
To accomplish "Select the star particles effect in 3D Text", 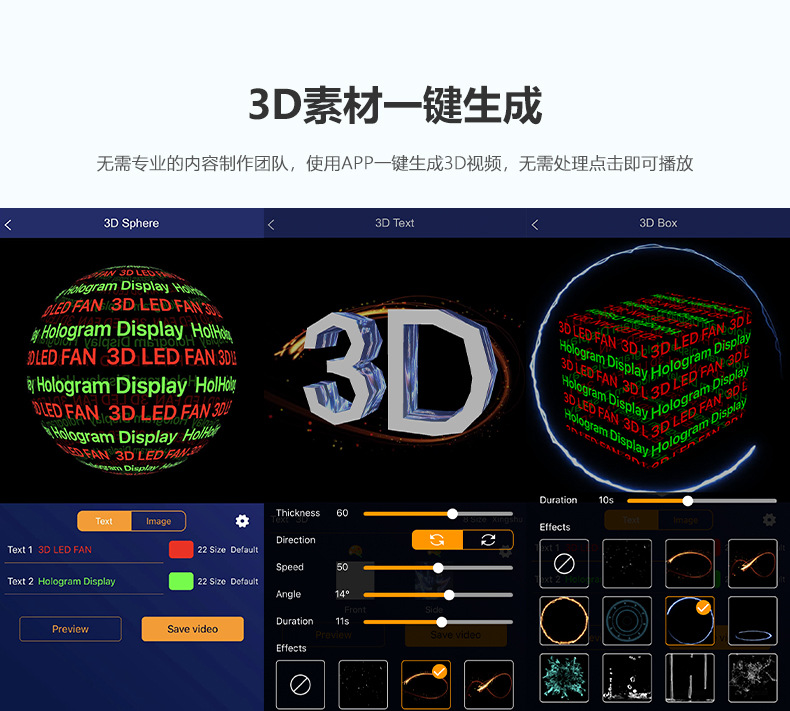I will 363,685.
